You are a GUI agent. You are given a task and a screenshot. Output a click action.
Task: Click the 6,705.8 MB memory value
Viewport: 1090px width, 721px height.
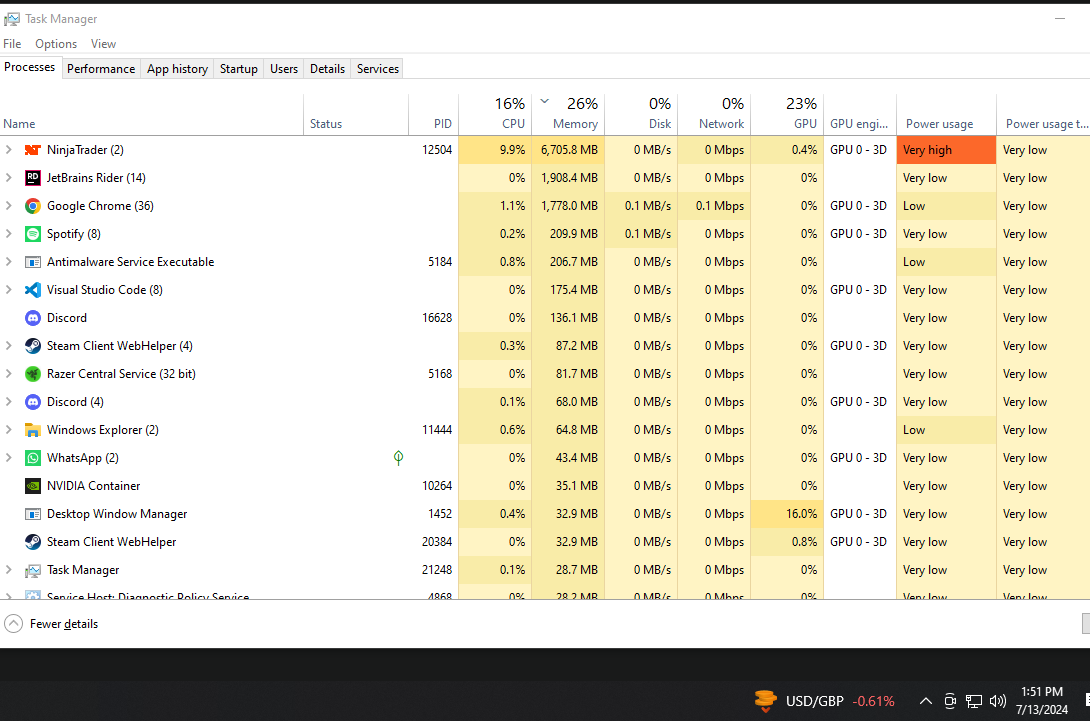click(569, 150)
